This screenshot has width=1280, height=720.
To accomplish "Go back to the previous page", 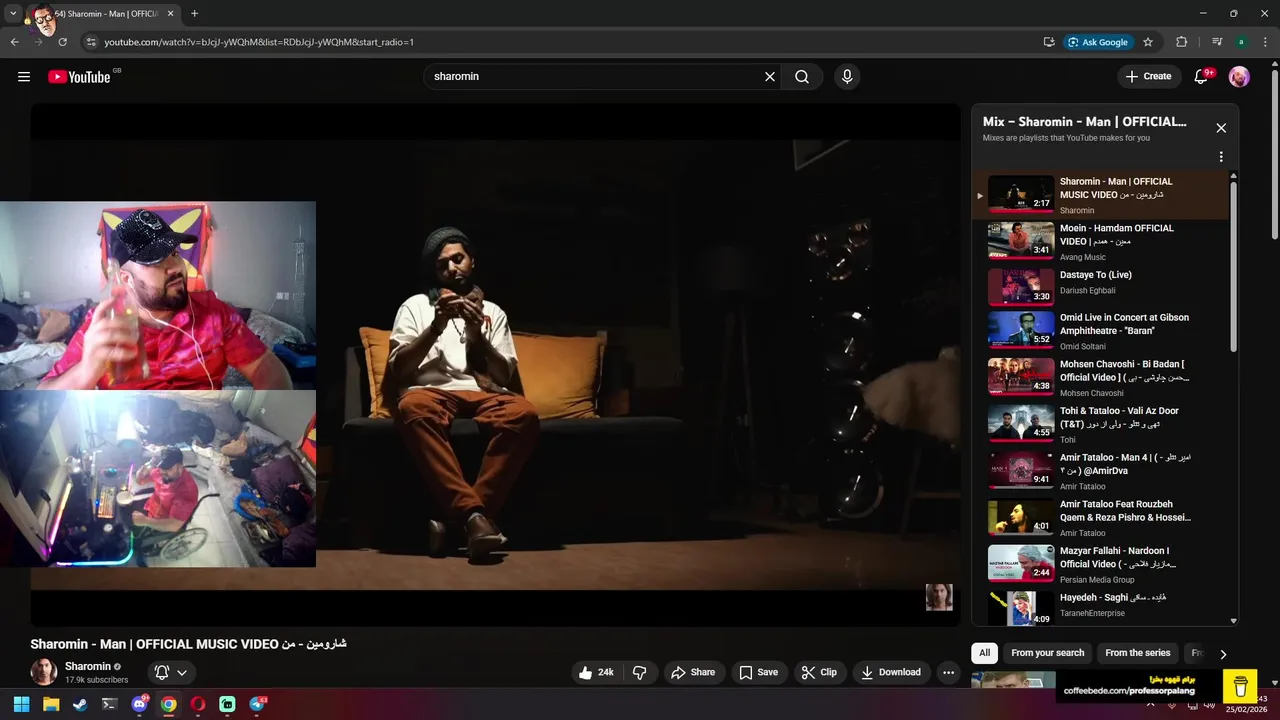I will [x=14, y=42].
